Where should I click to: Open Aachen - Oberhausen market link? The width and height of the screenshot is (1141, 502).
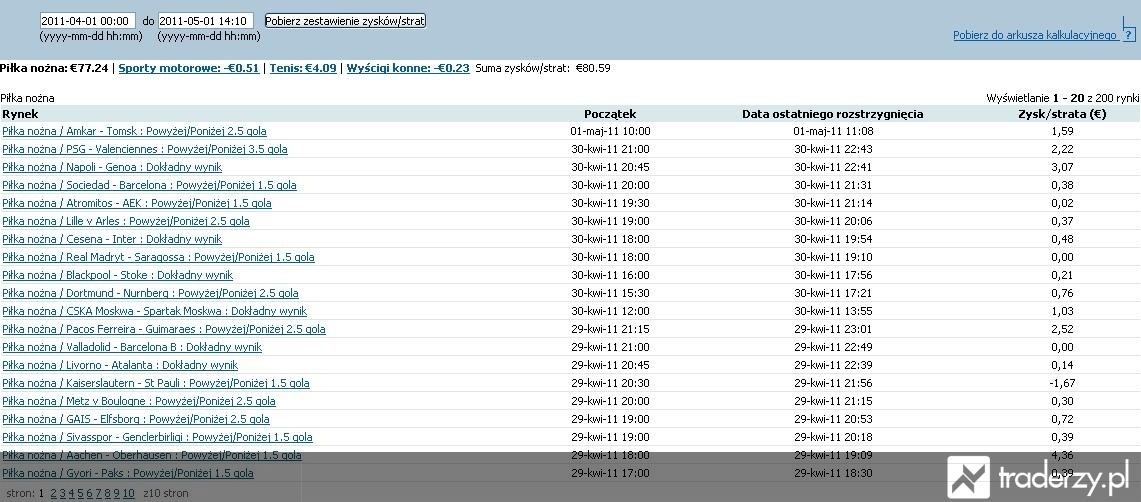pos(151,455)
